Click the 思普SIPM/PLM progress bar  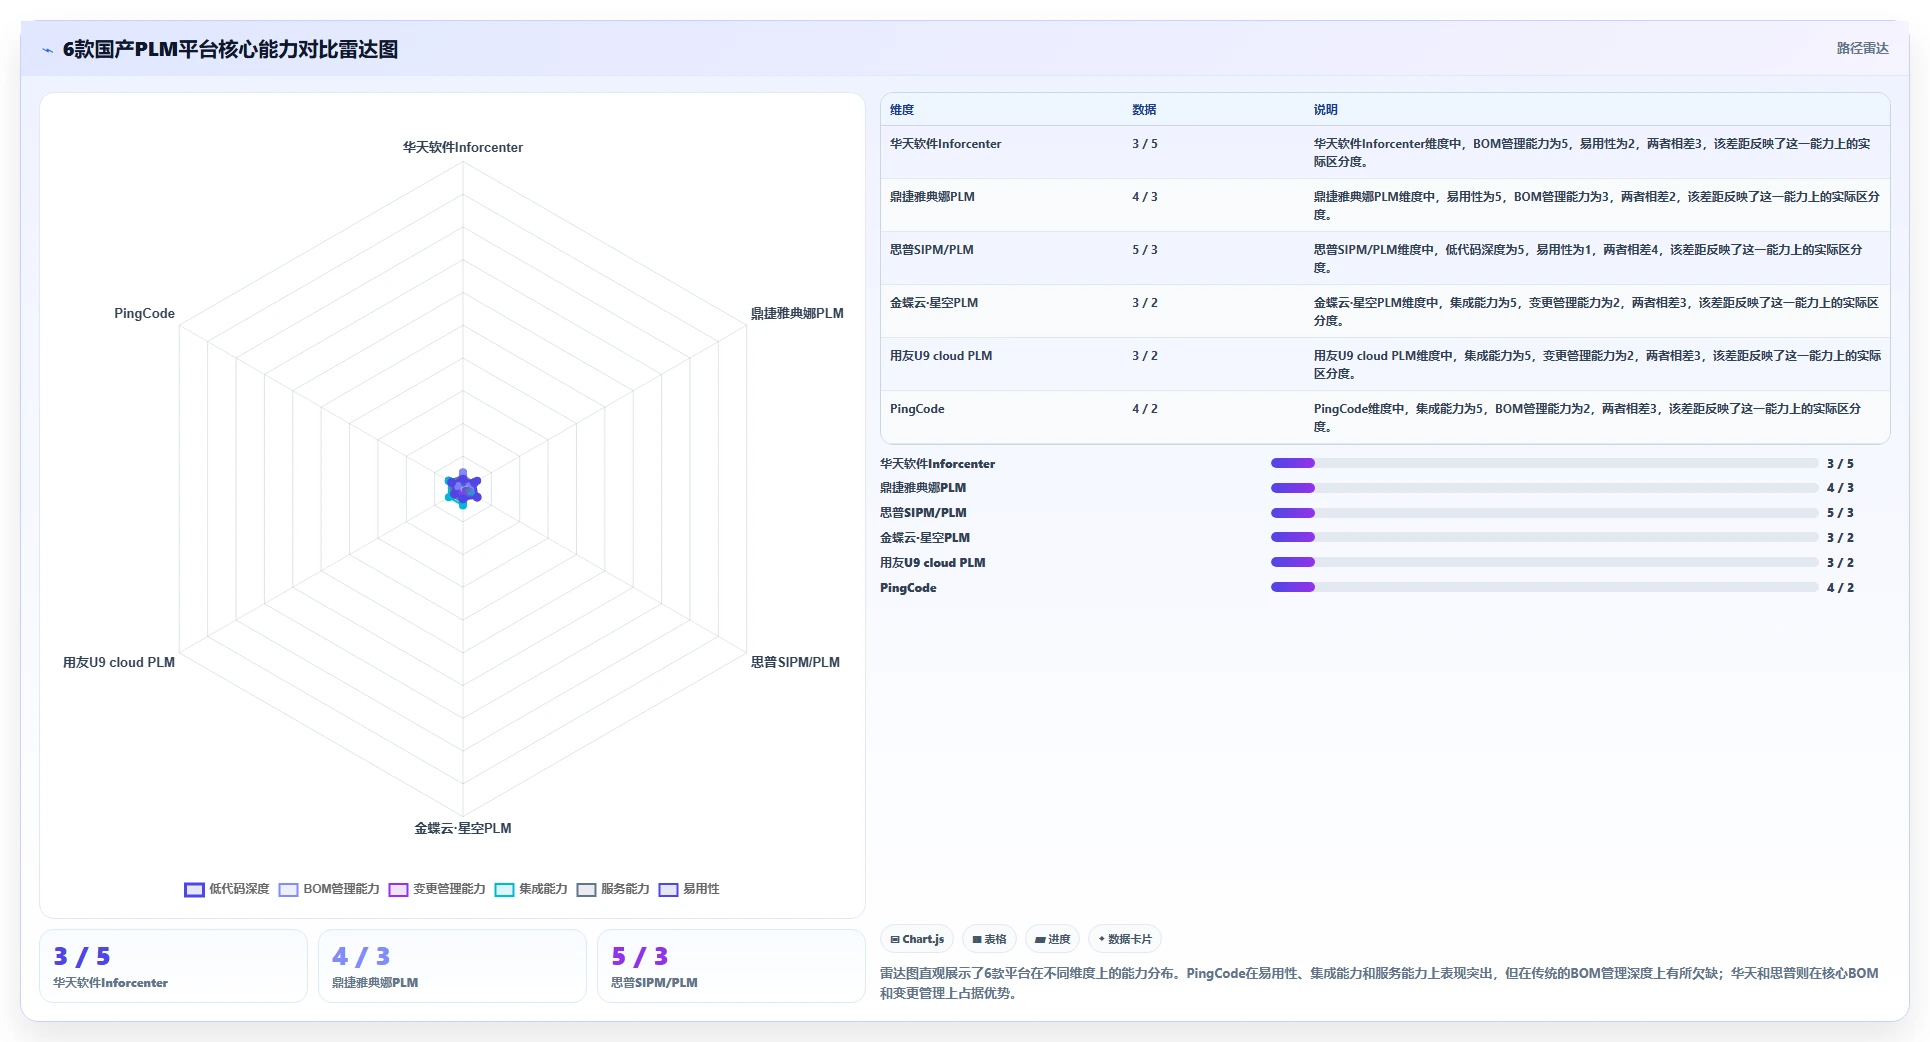tap(1544, 513)
